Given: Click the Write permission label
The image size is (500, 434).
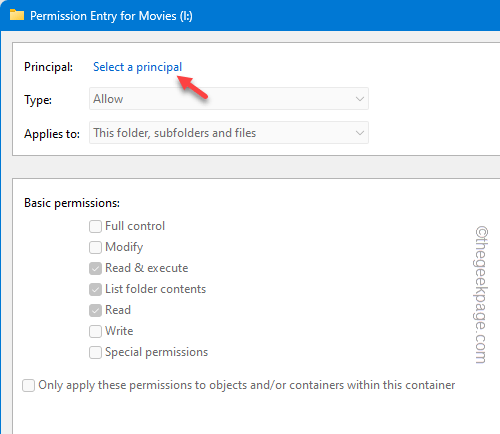Looking at the screenshot, I should (119, 331).
